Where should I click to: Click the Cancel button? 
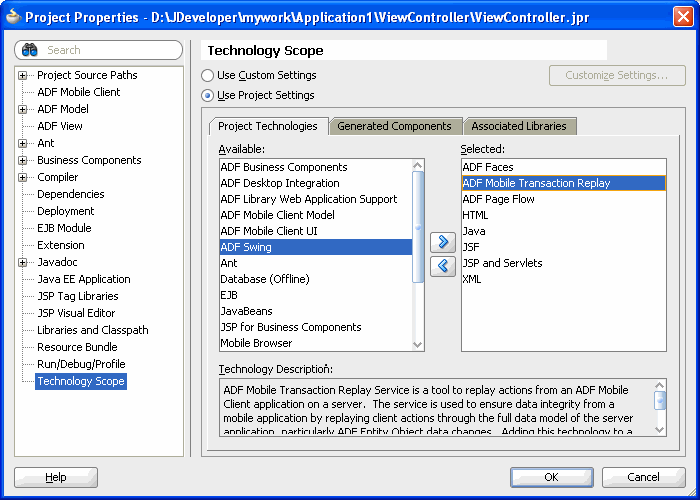click(643, 477)
